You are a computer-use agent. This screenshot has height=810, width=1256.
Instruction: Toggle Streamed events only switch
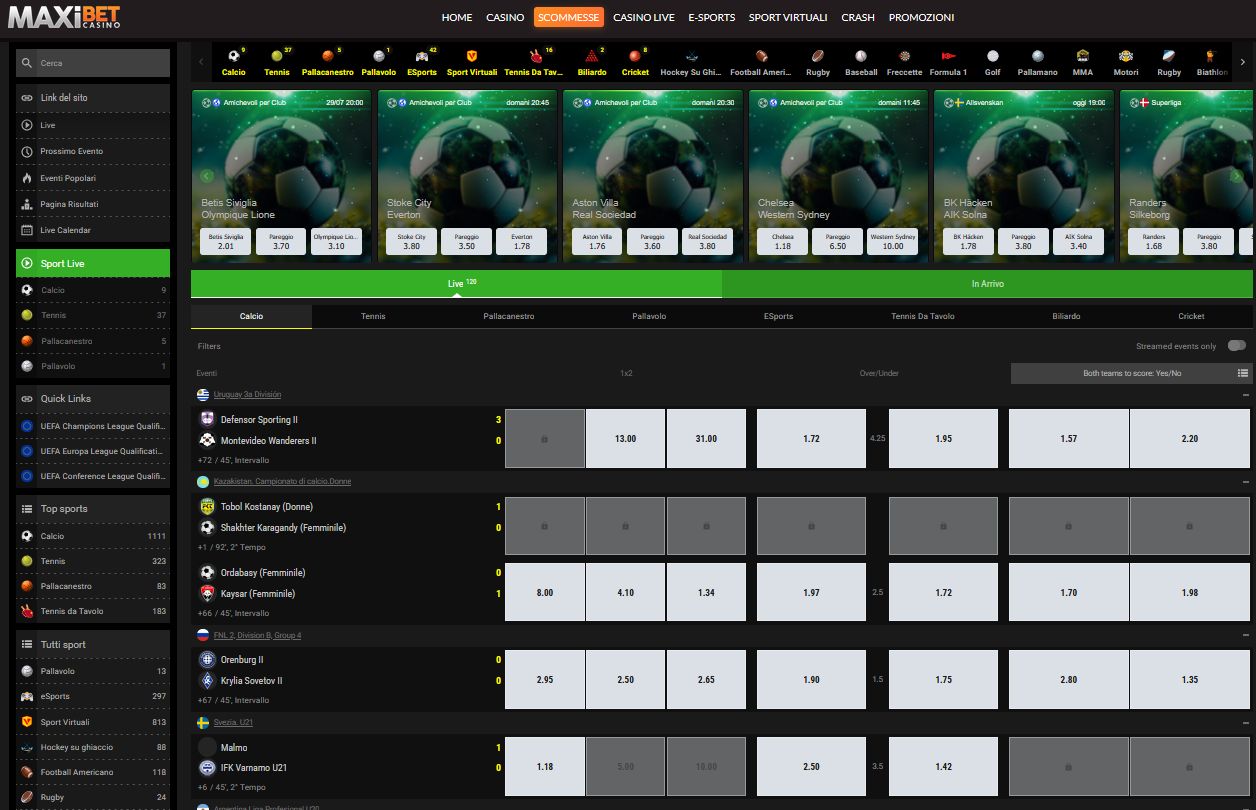click(1237, 346)
